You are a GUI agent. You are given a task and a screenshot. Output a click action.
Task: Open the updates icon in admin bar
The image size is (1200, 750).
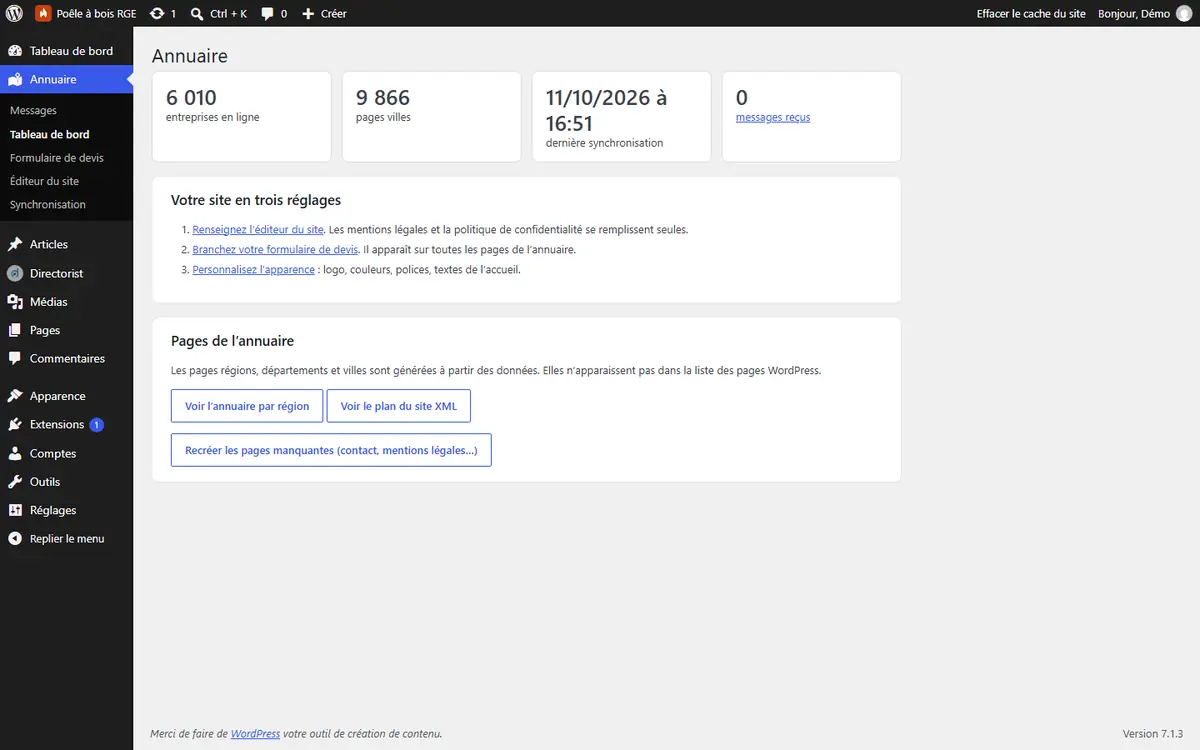[x=157, y=14]
